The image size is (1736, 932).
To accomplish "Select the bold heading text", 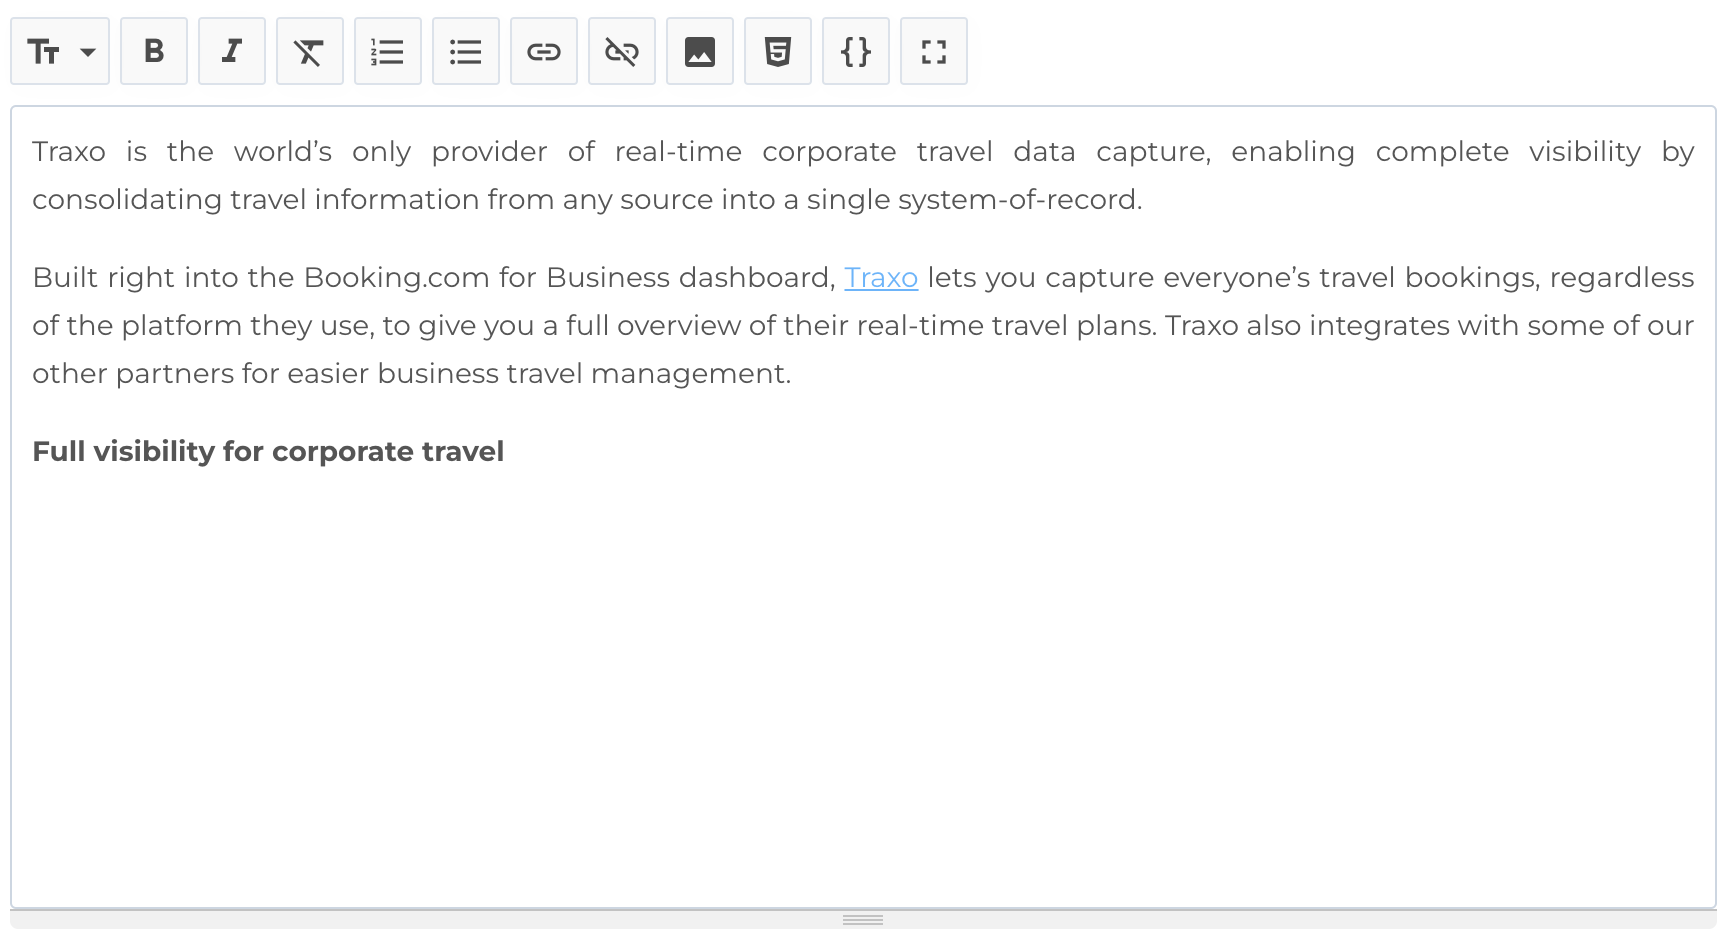I will 268,451.
